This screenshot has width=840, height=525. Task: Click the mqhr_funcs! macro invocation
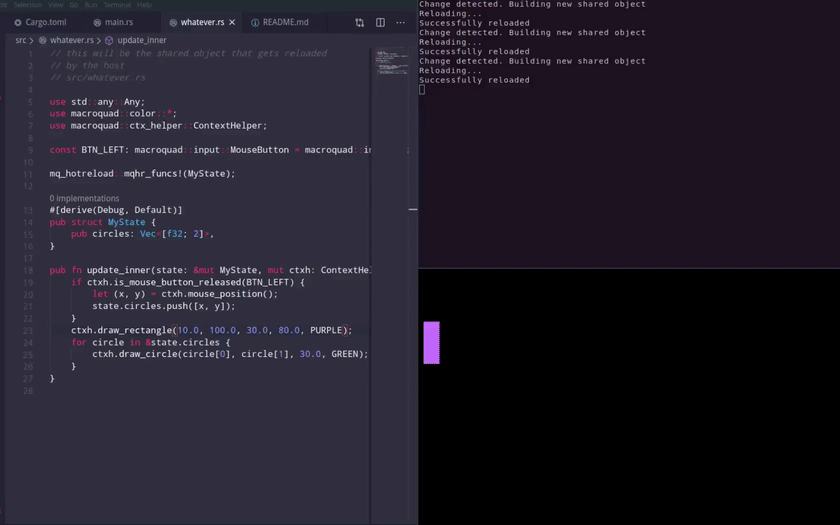click(153, 174)
